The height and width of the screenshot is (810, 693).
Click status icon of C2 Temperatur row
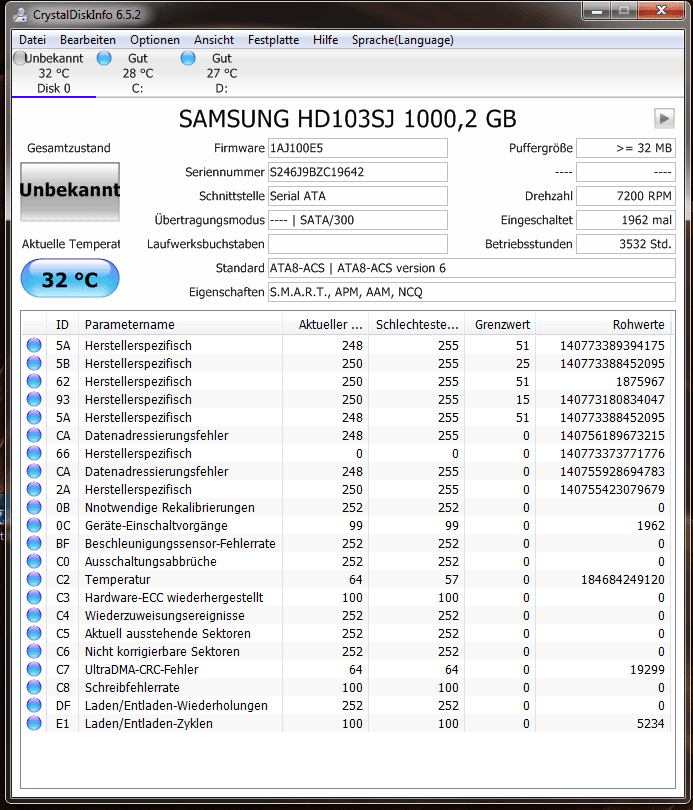(34, 579)
